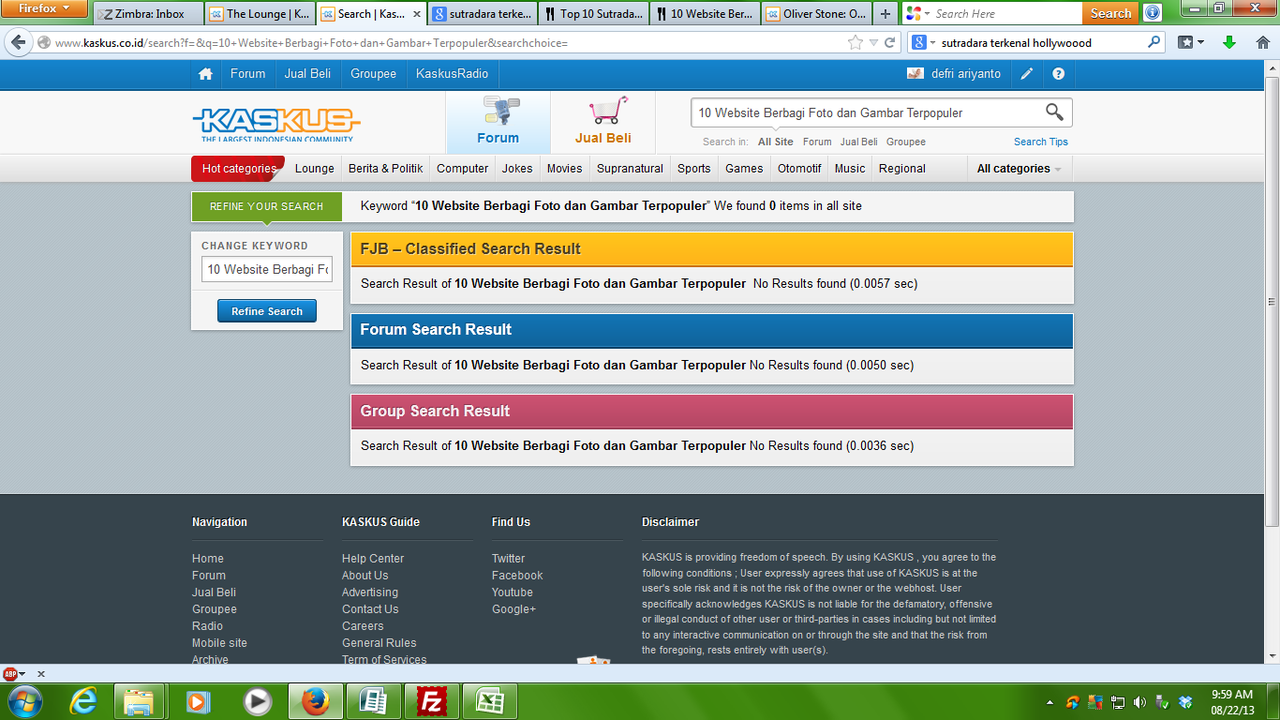The width and height of the screenshot is (1280, 720).
Task: Go to Firefox home page icon
Action: point(1263,43)
